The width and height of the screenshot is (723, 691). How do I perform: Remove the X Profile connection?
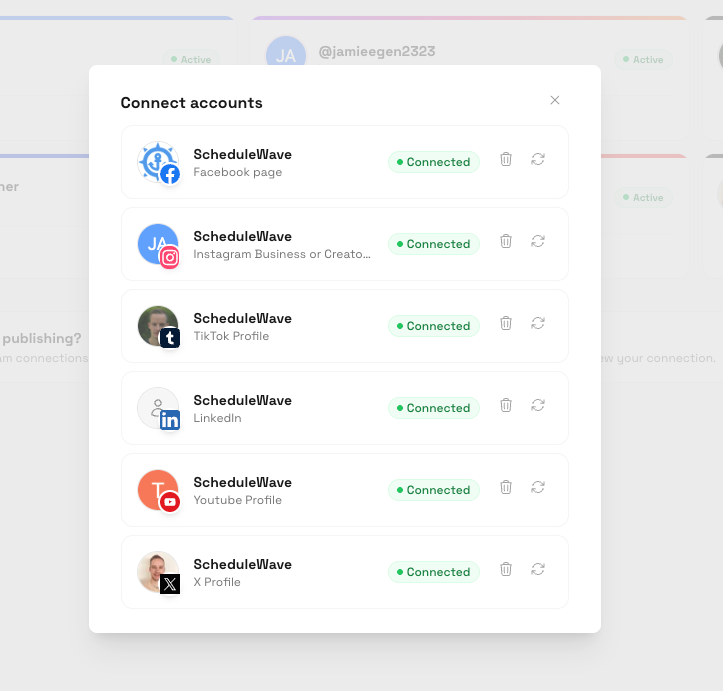(506, 570)
